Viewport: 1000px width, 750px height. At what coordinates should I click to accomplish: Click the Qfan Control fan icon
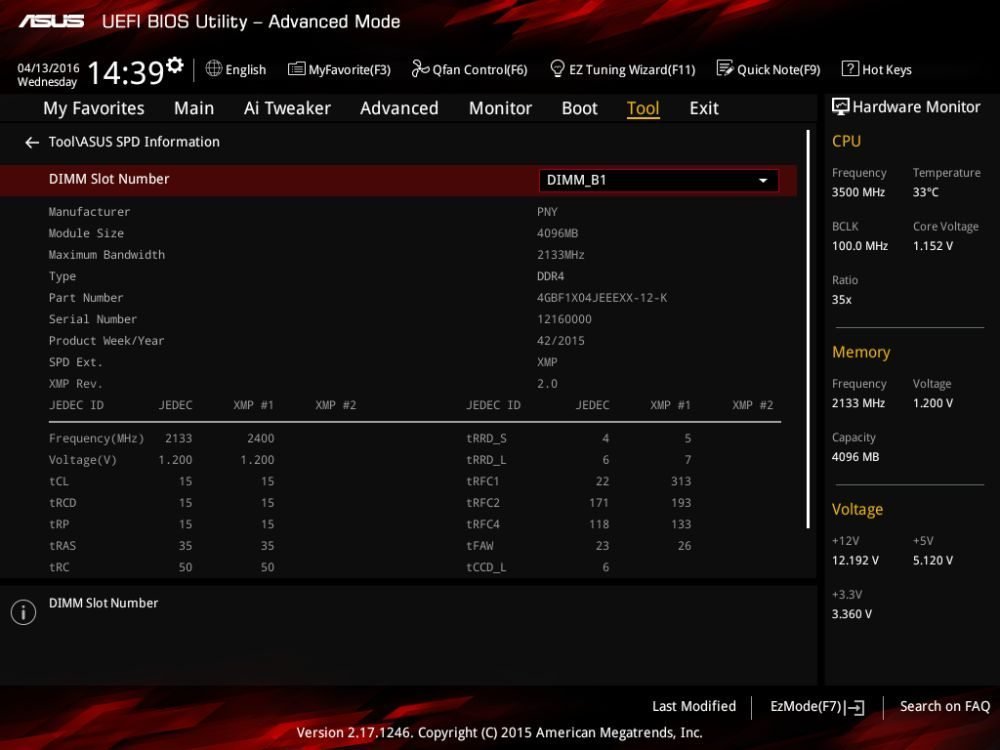(x=420, y=68)
